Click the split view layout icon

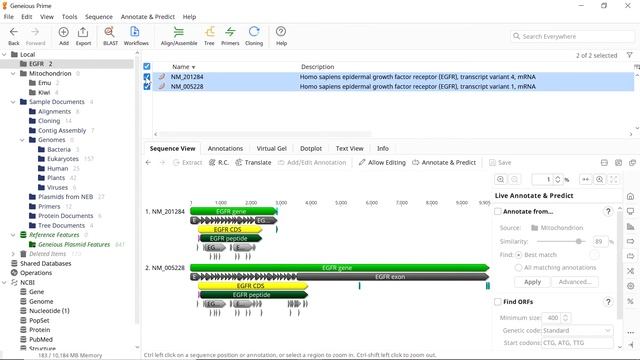tap(604, 162)
